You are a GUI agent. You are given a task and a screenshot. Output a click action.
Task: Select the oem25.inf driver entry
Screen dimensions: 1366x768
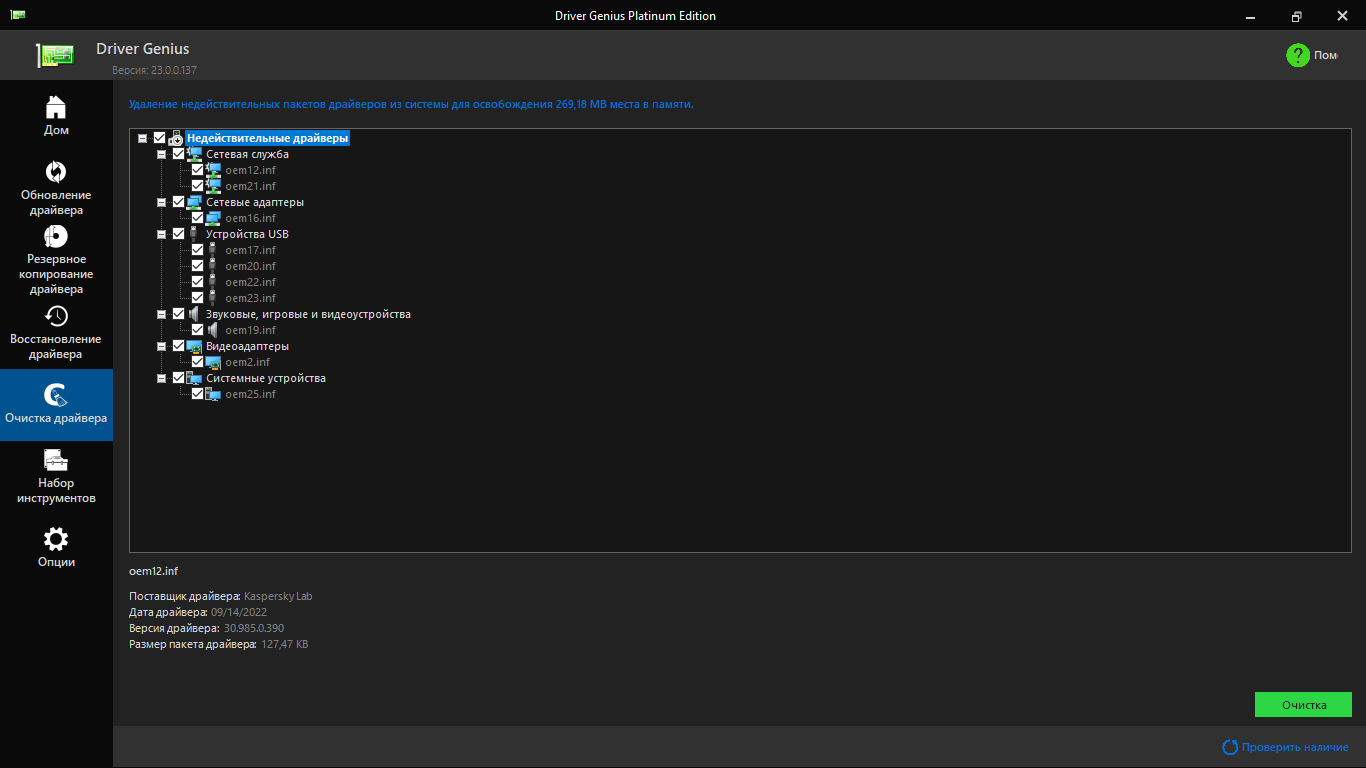click(x=250, y=394)
